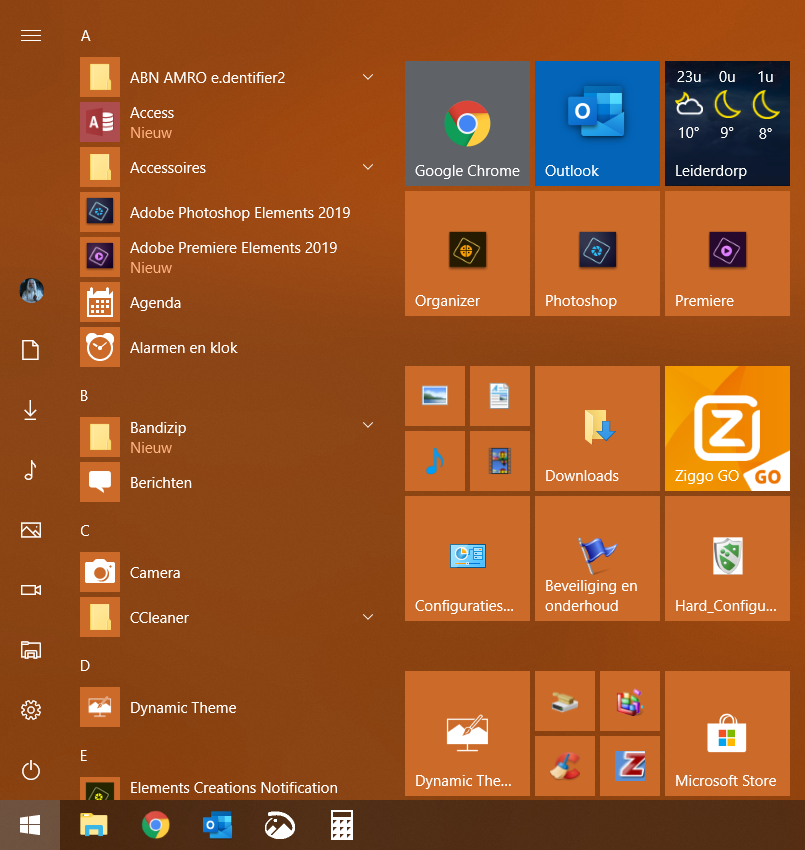Open Outlook from the taskbar
The width and height of the screenshot is (805, 850).
click(x=217, y=825)
